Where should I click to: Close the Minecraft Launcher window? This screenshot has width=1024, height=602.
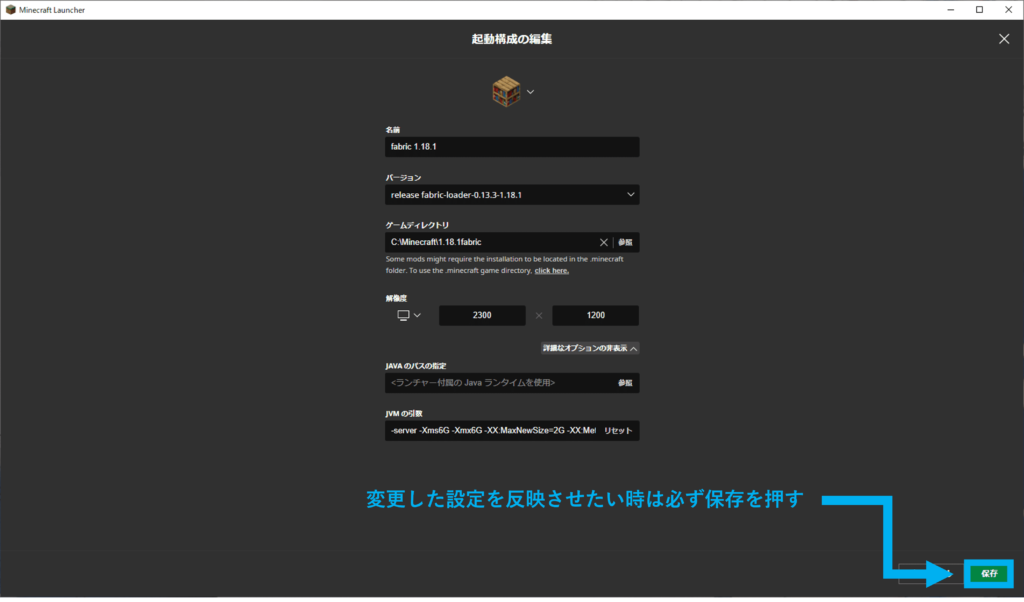(x=1008, y=10)
